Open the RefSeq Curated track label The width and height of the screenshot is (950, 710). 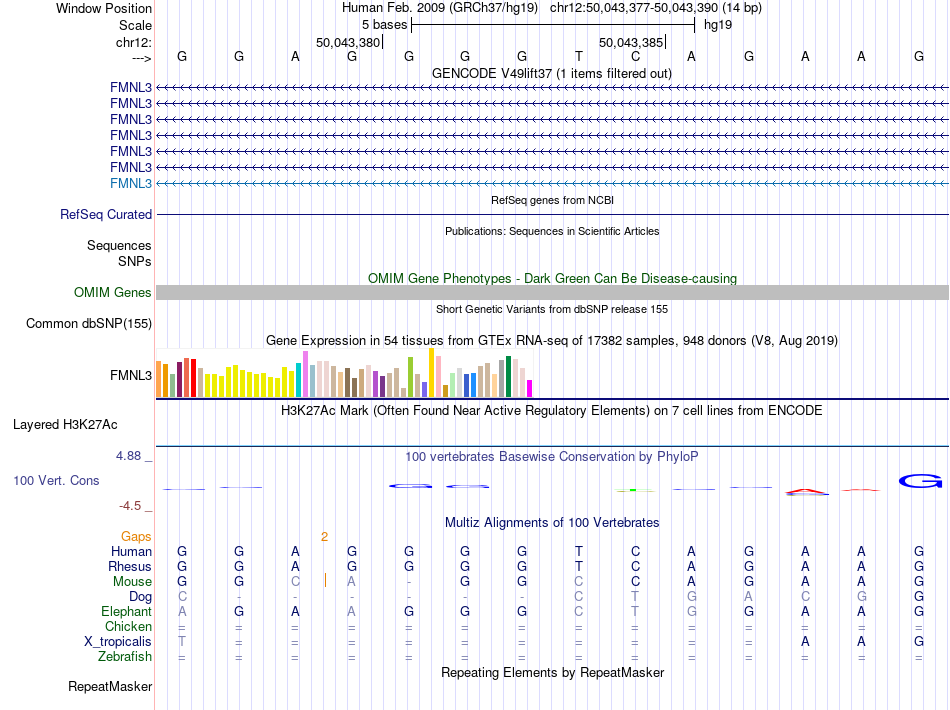106,214
